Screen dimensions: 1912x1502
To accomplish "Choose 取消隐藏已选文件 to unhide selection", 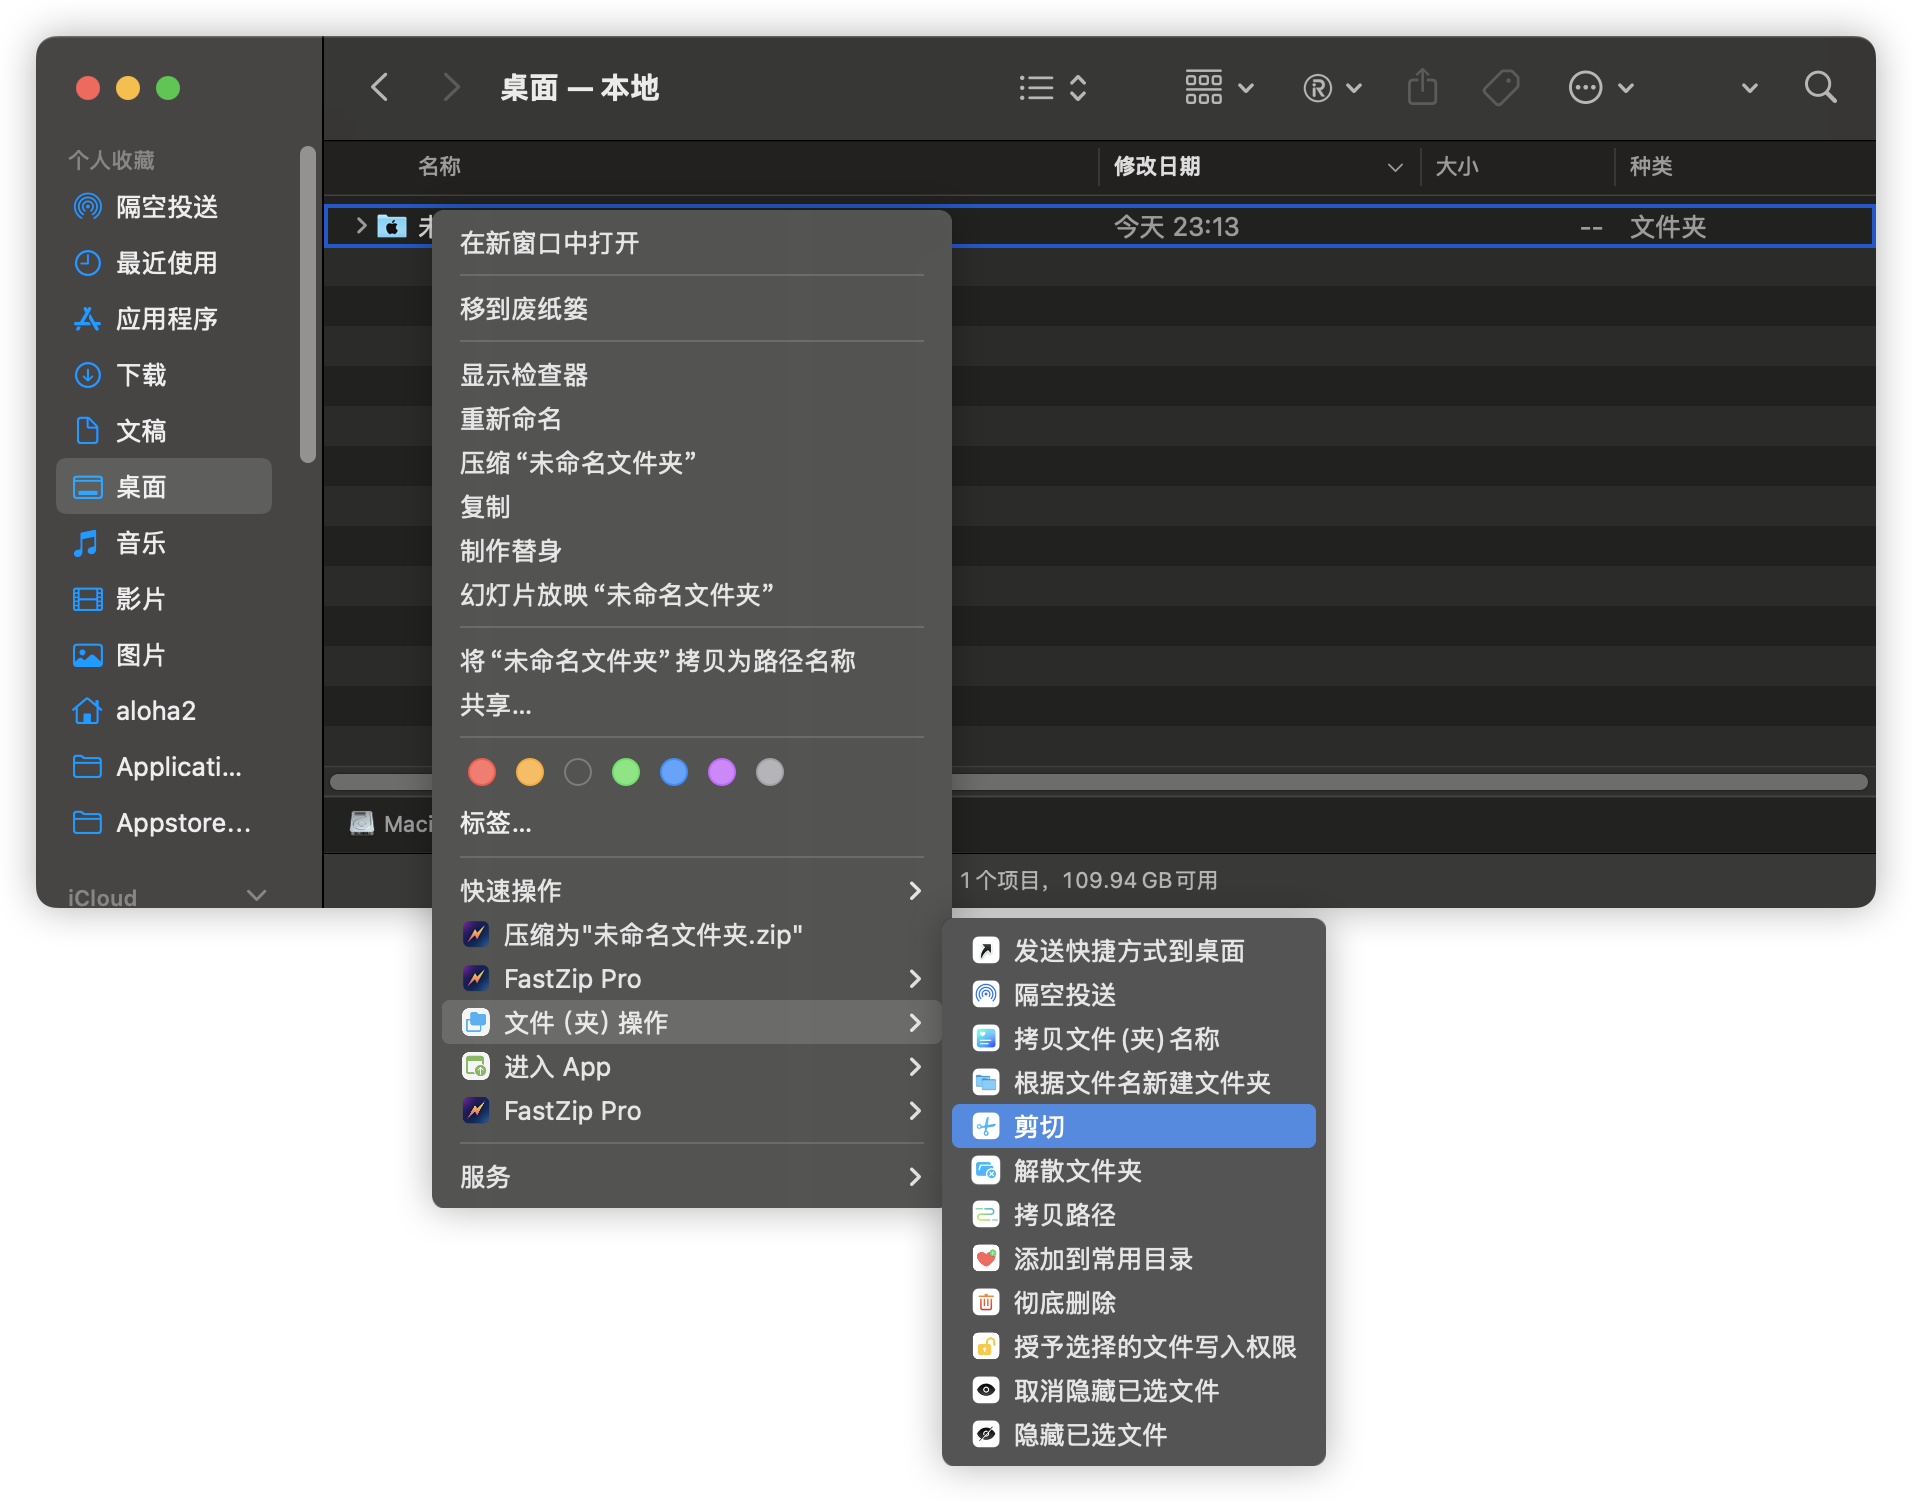I will 1116,1391.
